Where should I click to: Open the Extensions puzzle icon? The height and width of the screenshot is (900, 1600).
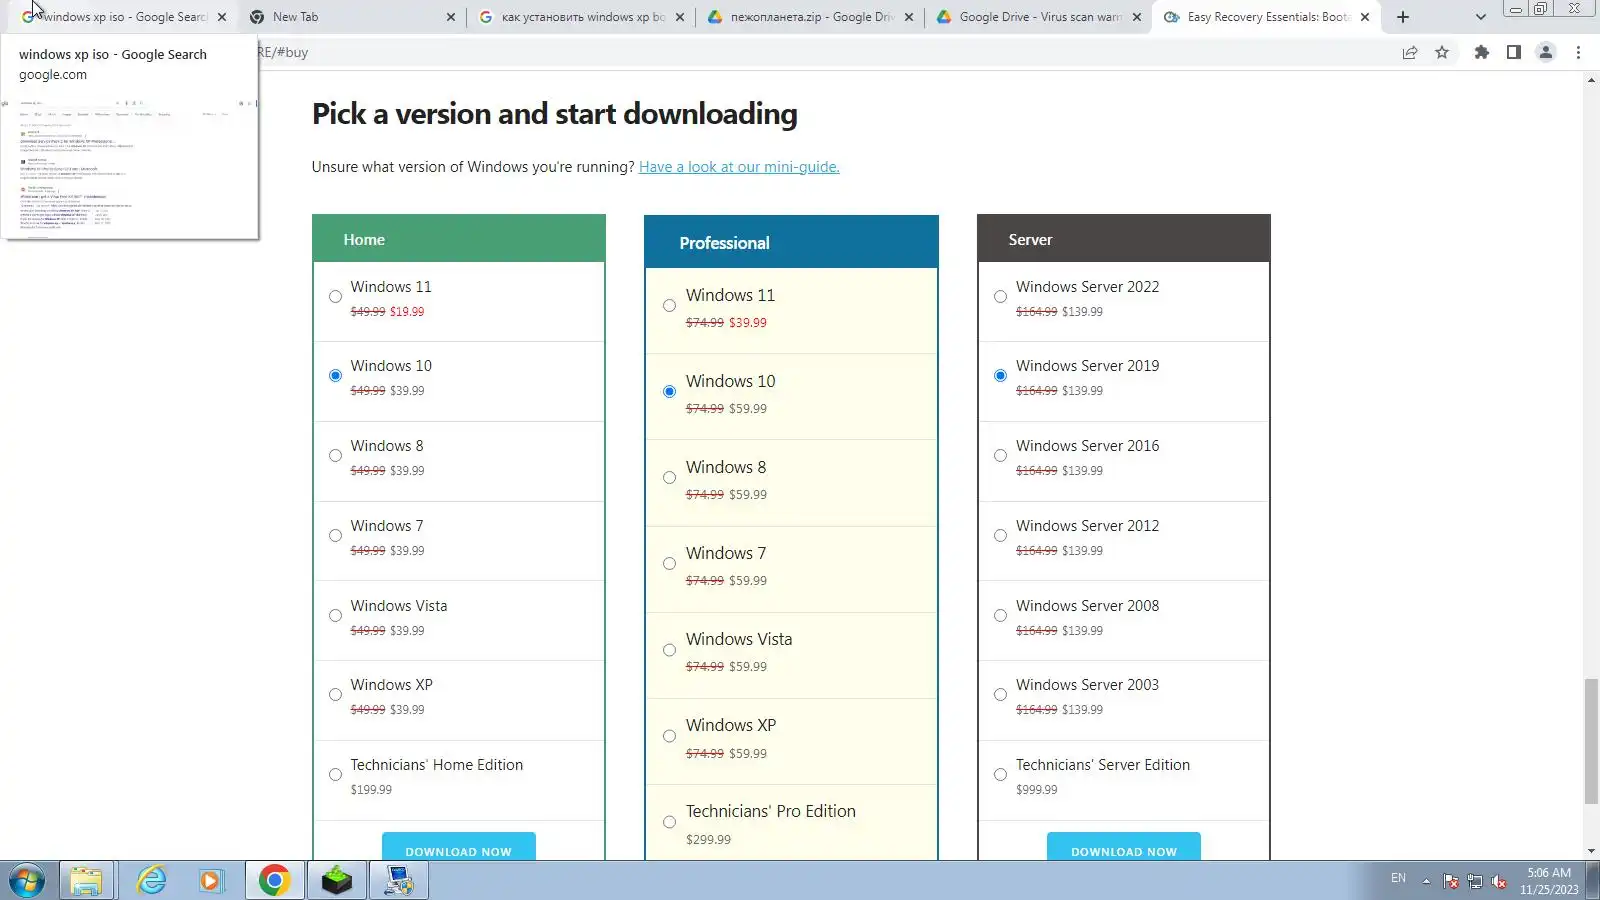(1482, 53)
